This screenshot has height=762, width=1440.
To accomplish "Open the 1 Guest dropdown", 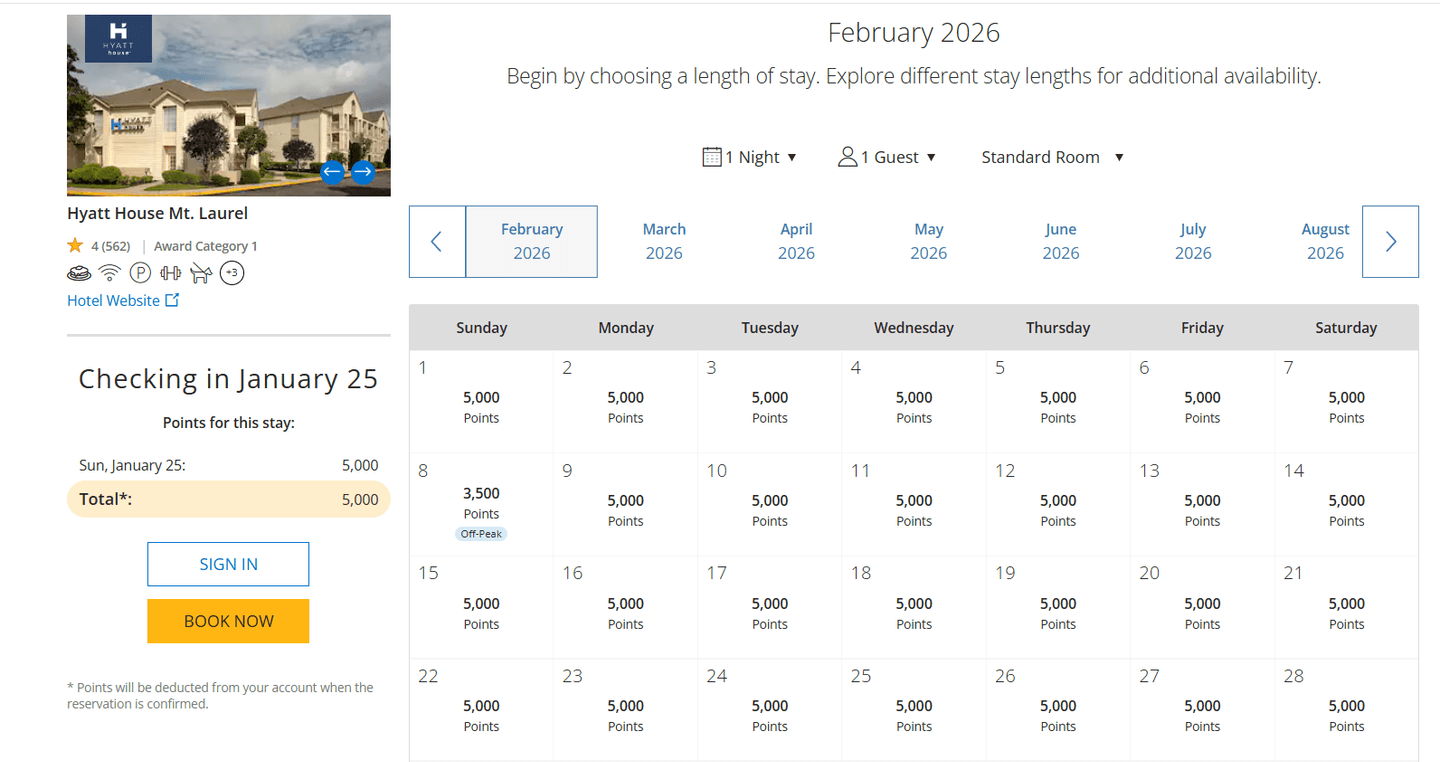I will pos(888,156).
